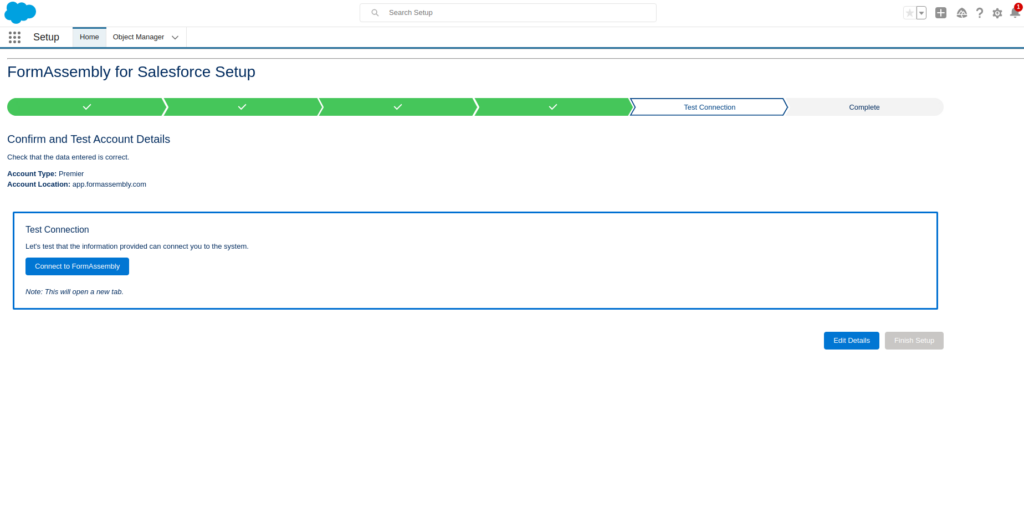Go to the first completed progress step

(x=86, y=107)
